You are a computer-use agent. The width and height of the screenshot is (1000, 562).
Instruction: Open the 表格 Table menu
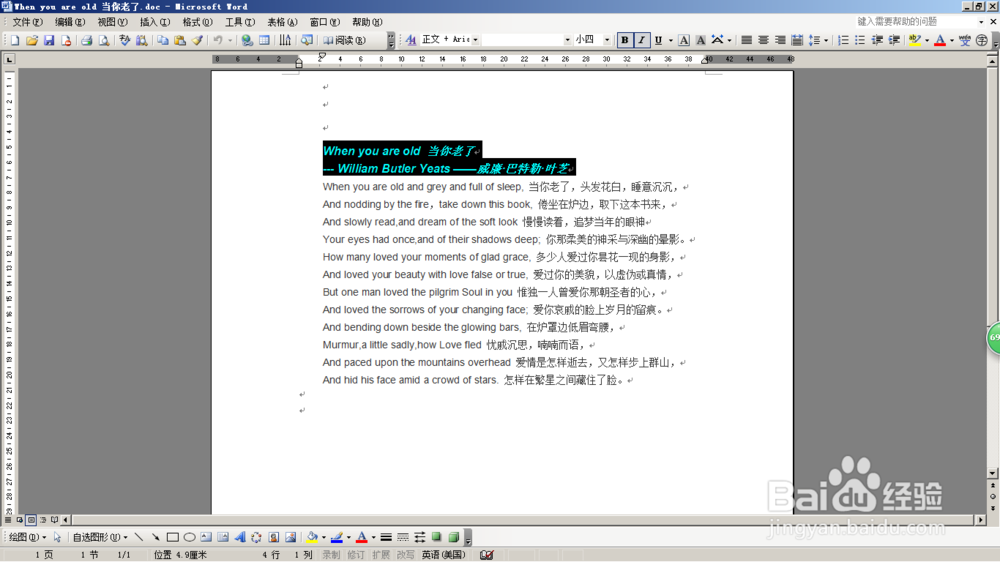pyautogui.click(x=283, y=22)
